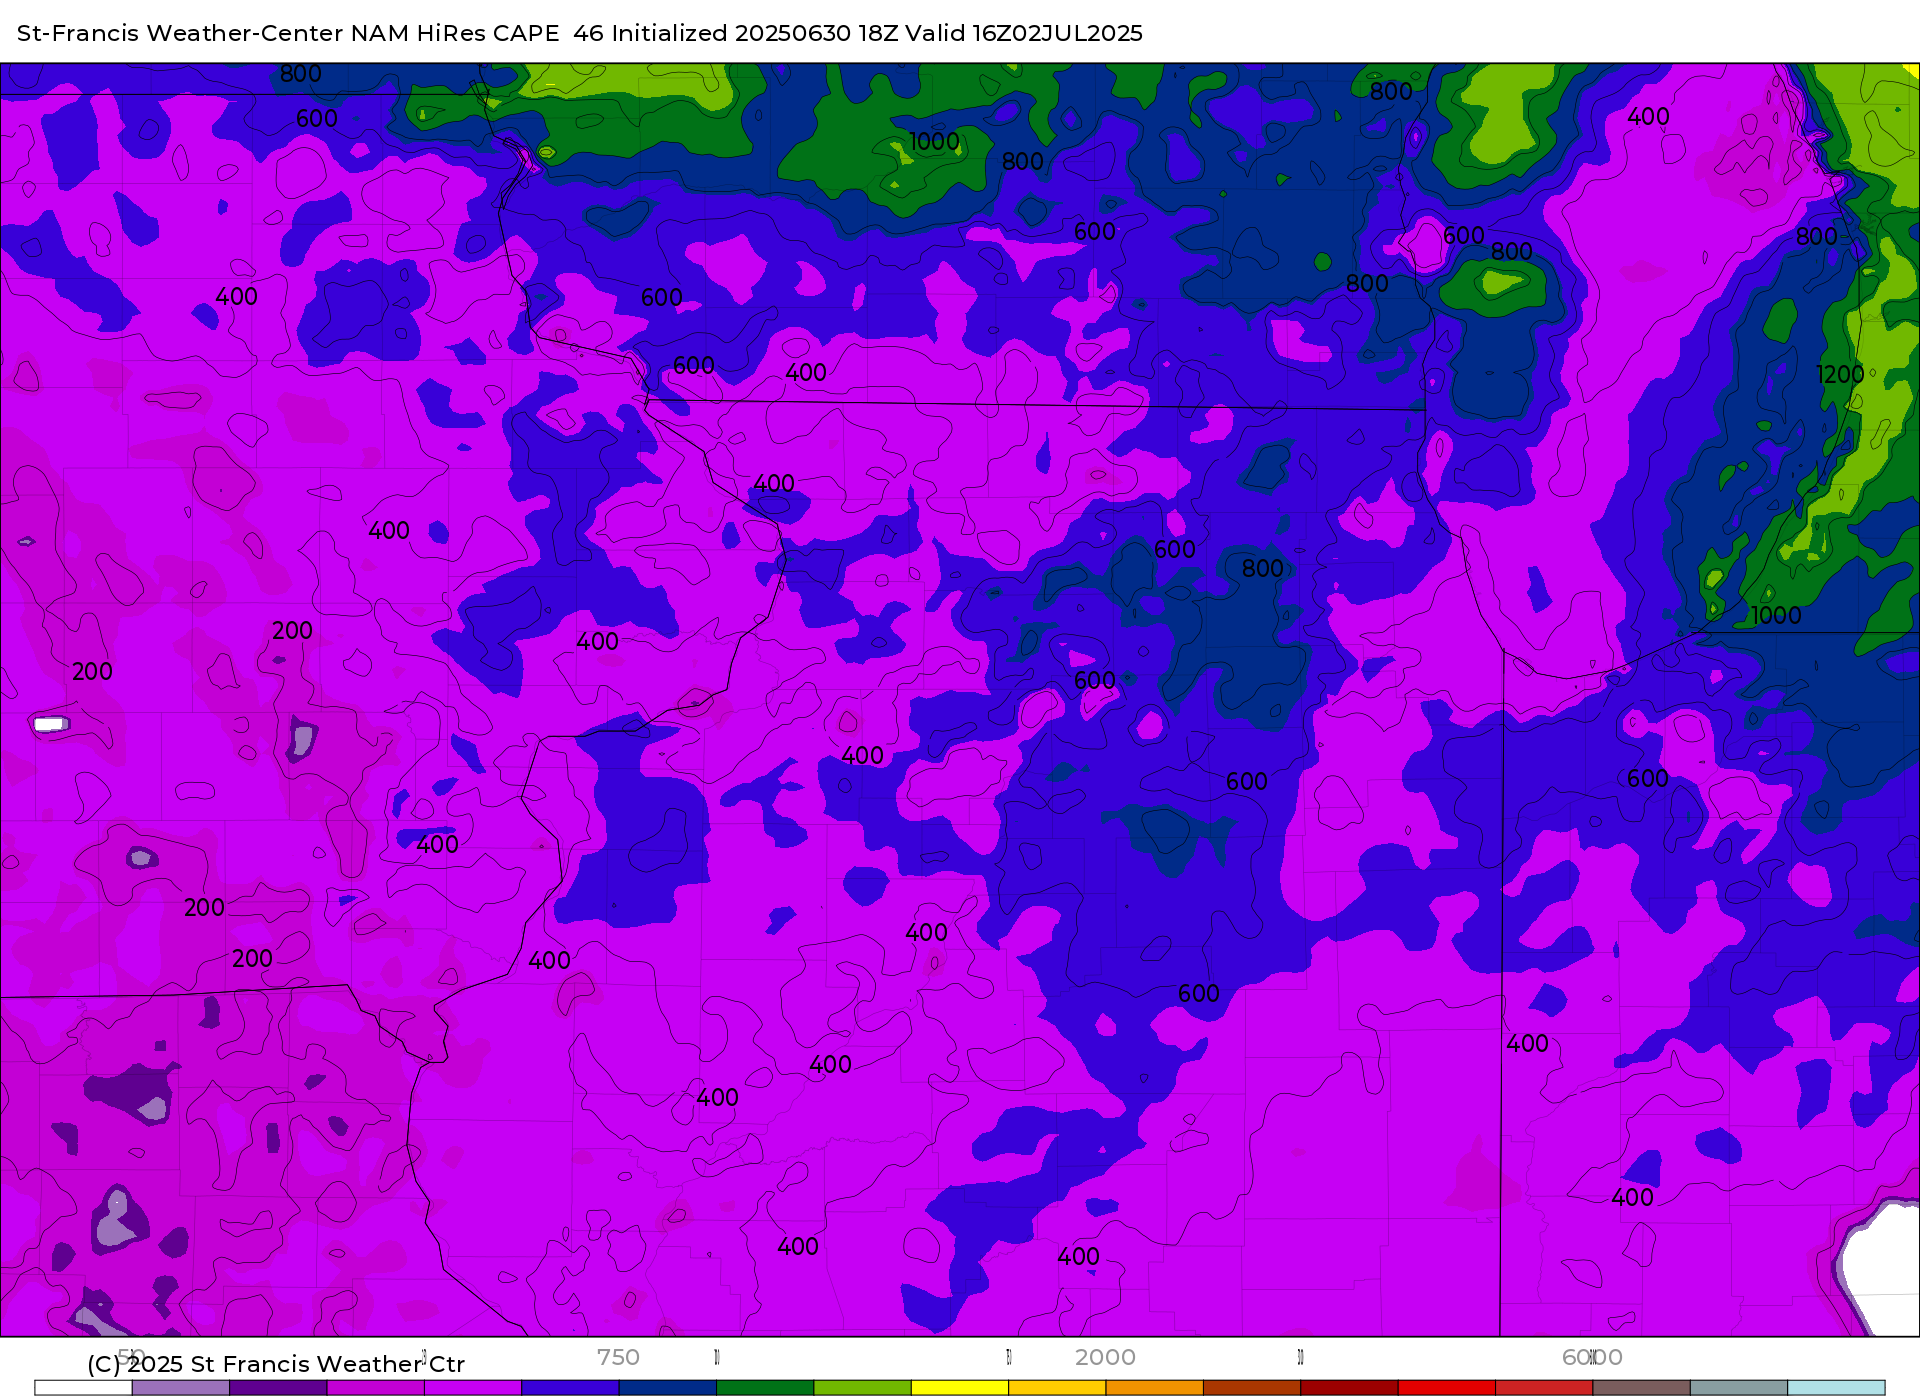Choose the lime green legend swatch
The image size is (1920, 1400).
pos(863,1388)
